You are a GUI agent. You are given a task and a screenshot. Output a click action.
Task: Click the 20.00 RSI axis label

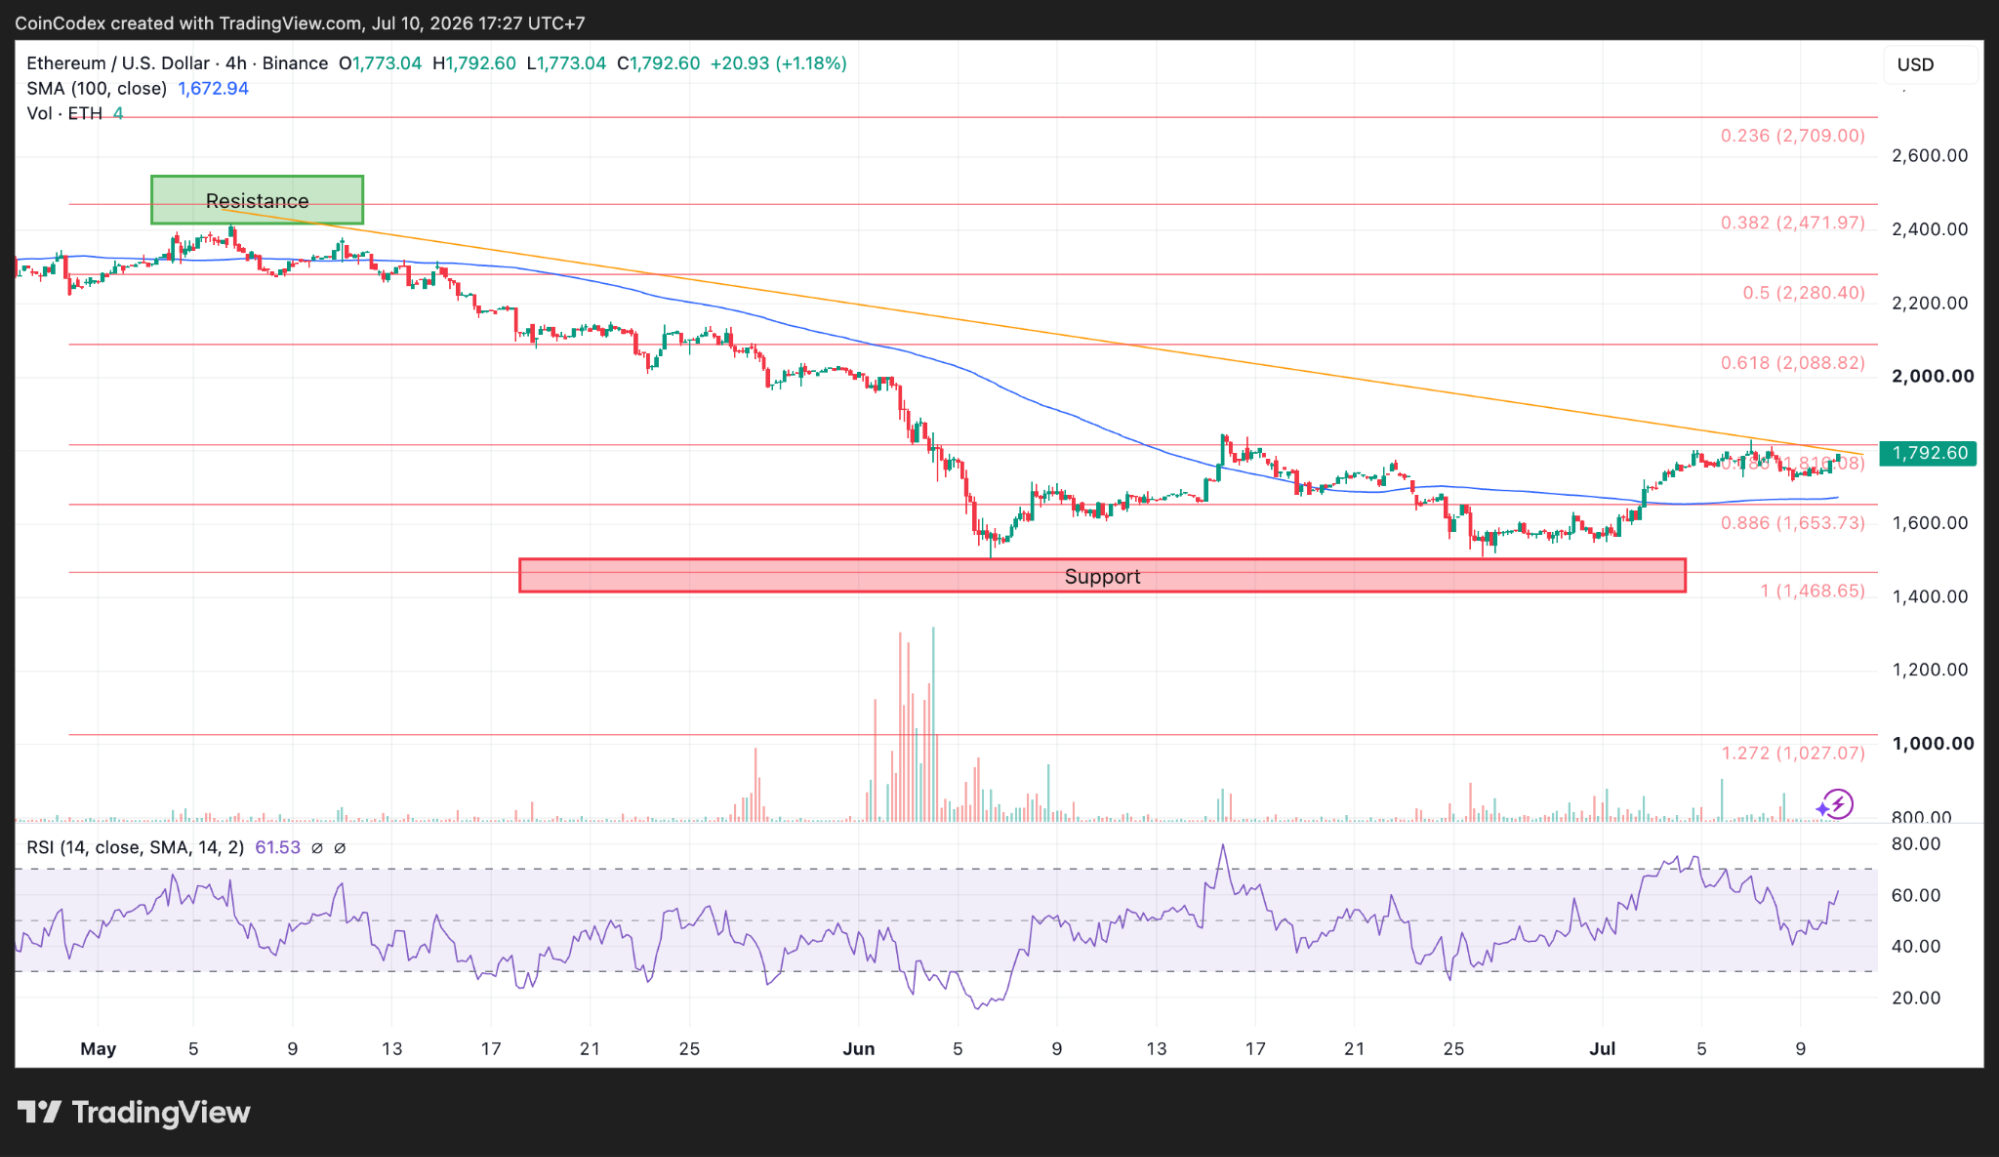coord(1915,997)
